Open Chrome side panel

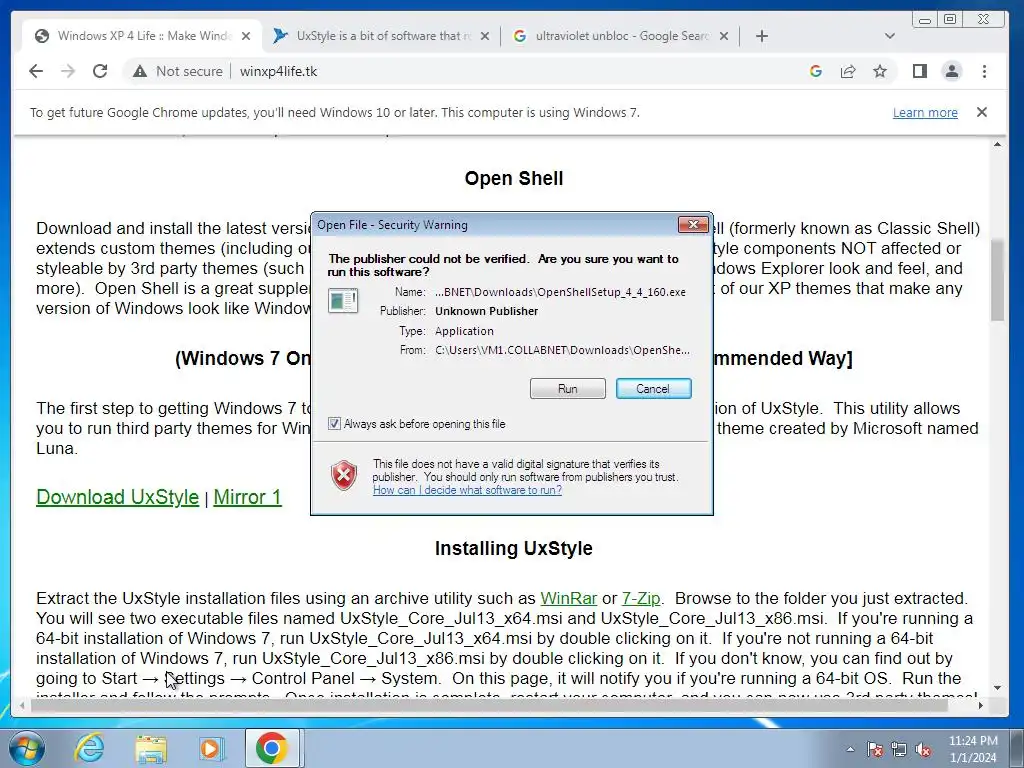click(920, 71)
